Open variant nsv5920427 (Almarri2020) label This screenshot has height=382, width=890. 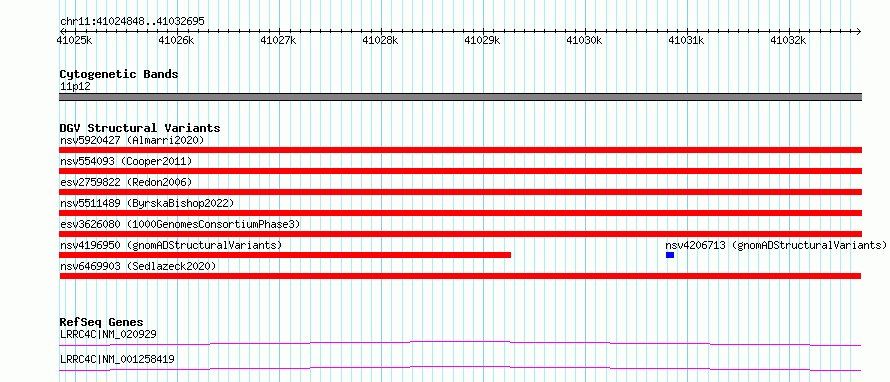[132, 140]
